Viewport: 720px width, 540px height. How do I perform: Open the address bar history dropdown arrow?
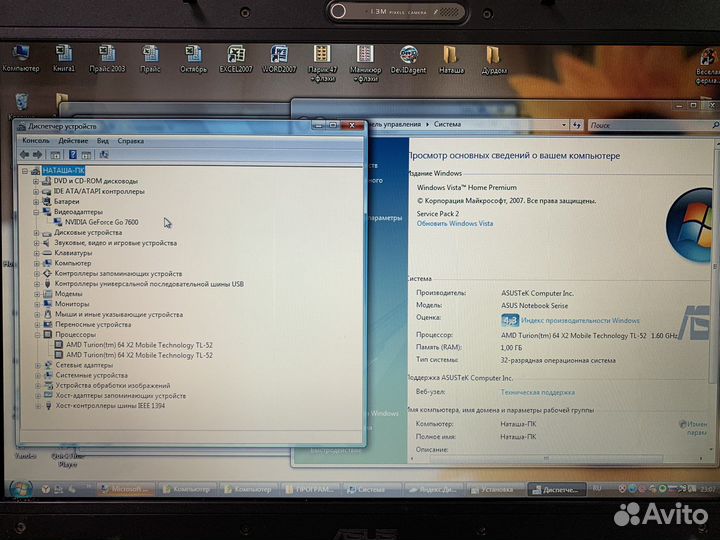(x=563, y=124)
